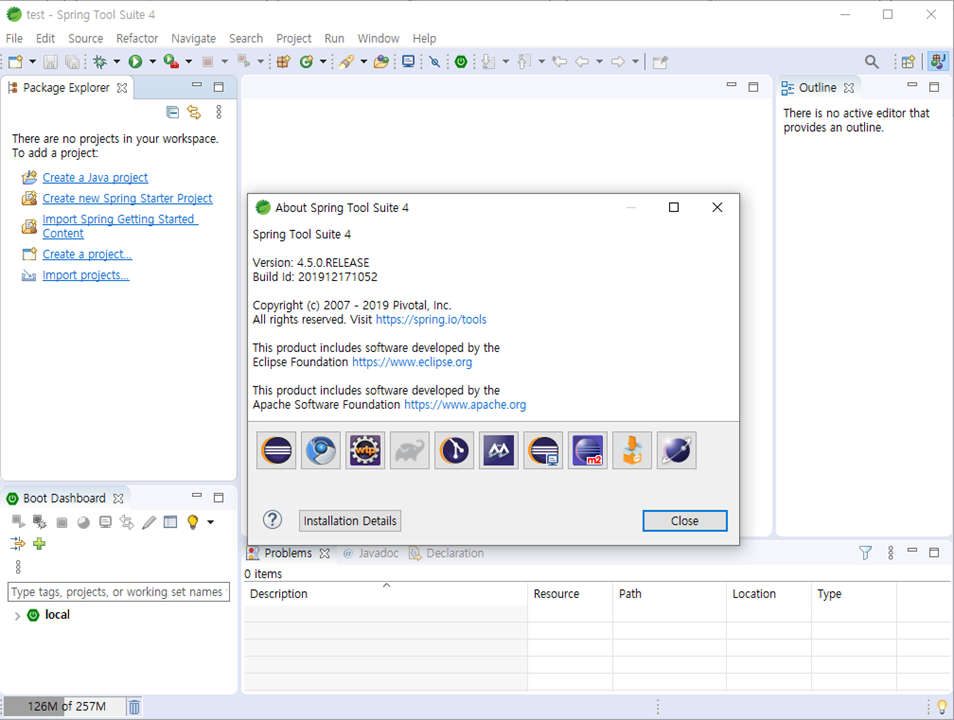The width and height of the screenshot is (954, 720).
Task: Click the lightbulb icon in Boot Dashboard toolbar
Action: [193, 522]
